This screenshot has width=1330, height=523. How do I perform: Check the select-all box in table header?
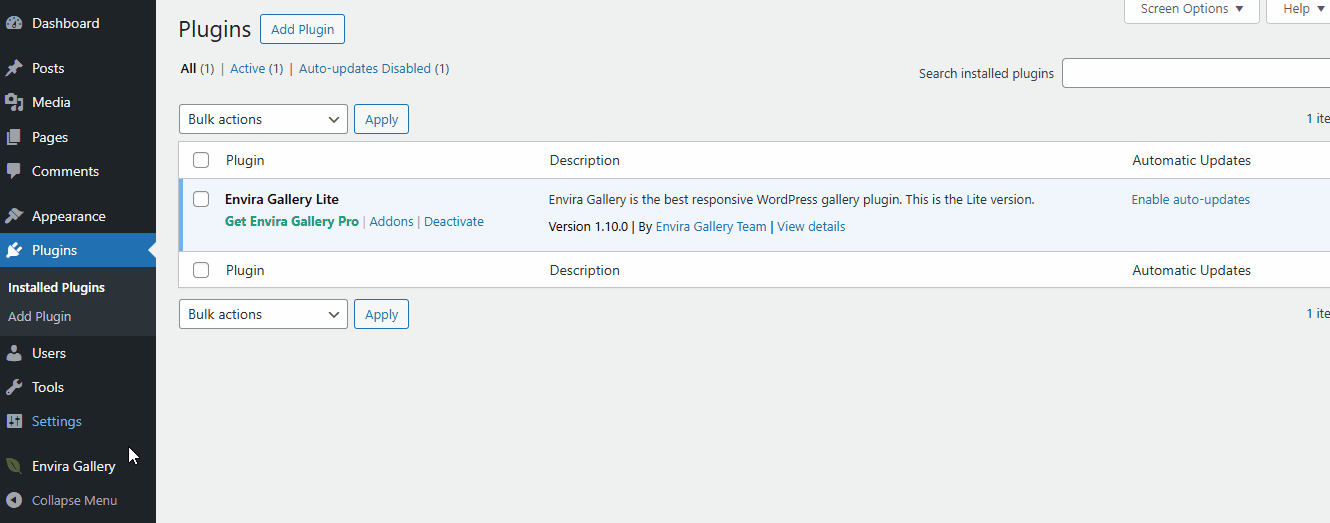[x=201, y=160]
